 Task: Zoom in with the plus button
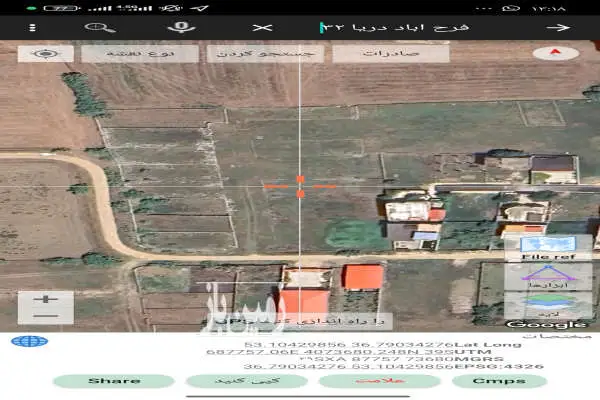[46, 299]
